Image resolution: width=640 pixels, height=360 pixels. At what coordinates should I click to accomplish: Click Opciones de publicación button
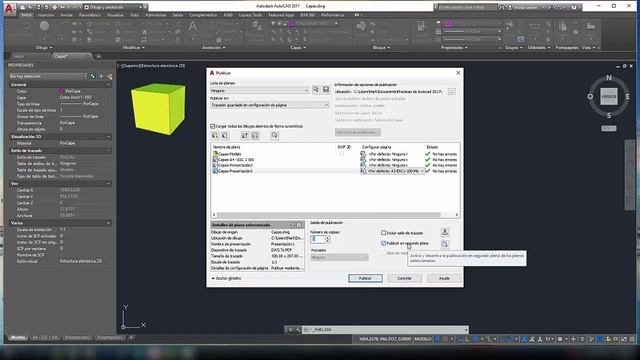point(358,132)
